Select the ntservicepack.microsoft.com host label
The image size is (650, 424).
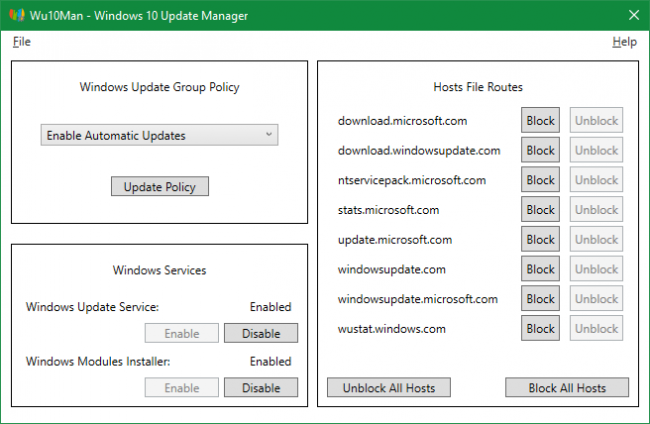412,180
